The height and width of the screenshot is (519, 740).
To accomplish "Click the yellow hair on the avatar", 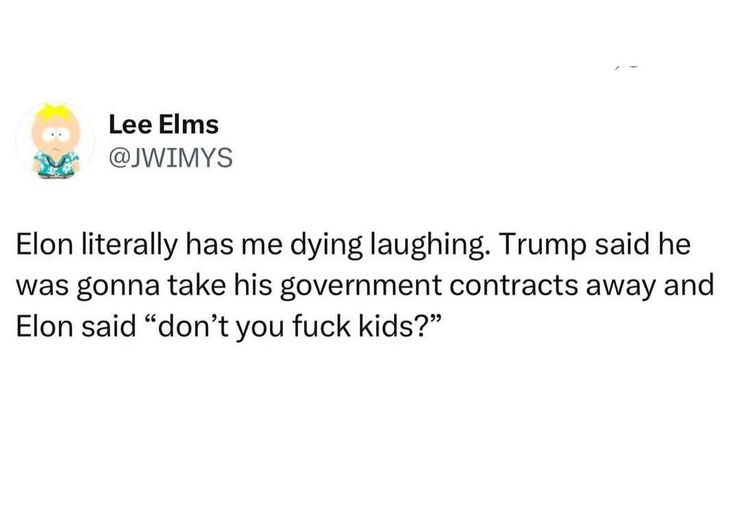I will (x=55, y=111).
